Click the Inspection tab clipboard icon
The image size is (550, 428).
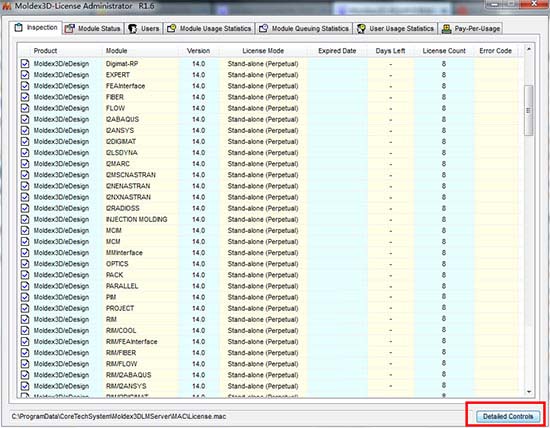pyautogui.click(x=19, y=27)
